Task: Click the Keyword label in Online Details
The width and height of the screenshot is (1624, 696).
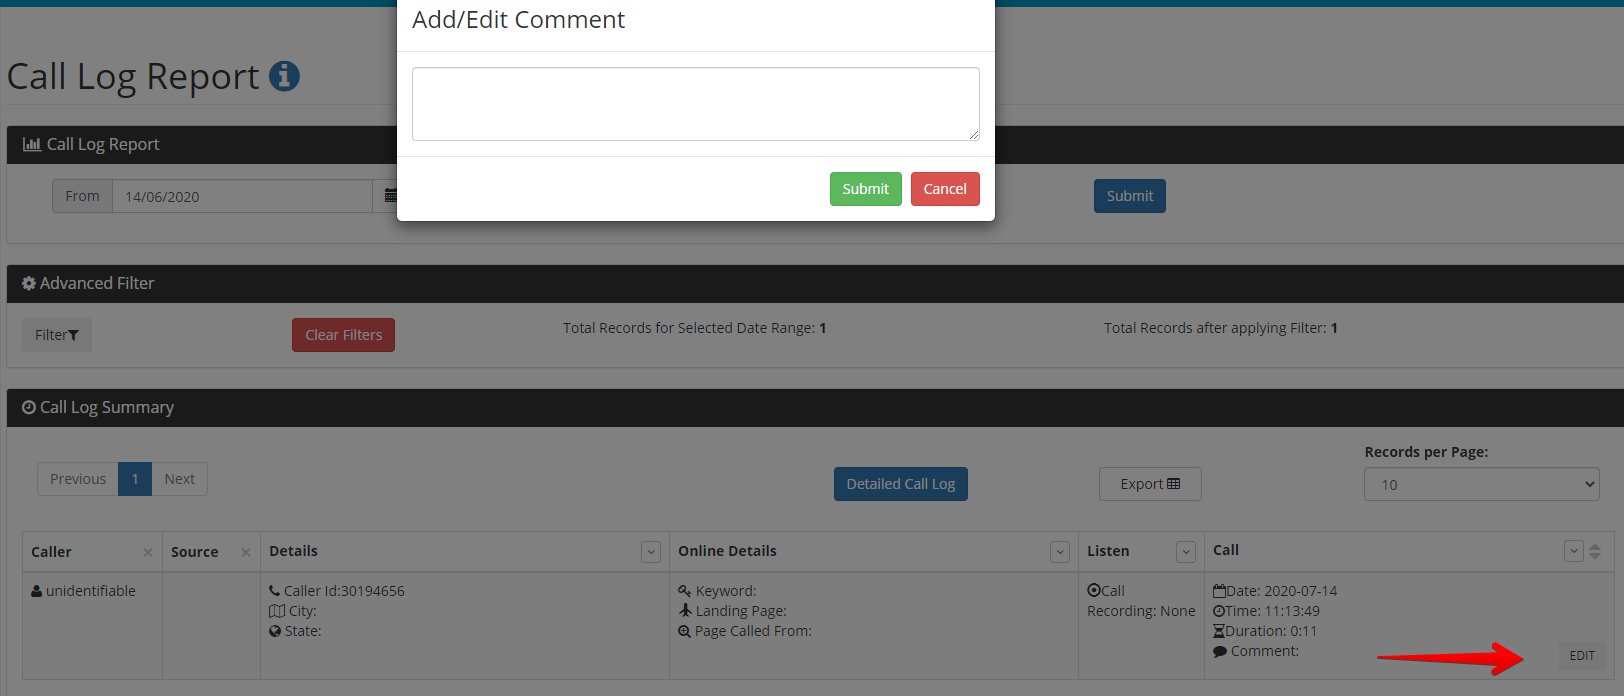Action: point(726,591)
